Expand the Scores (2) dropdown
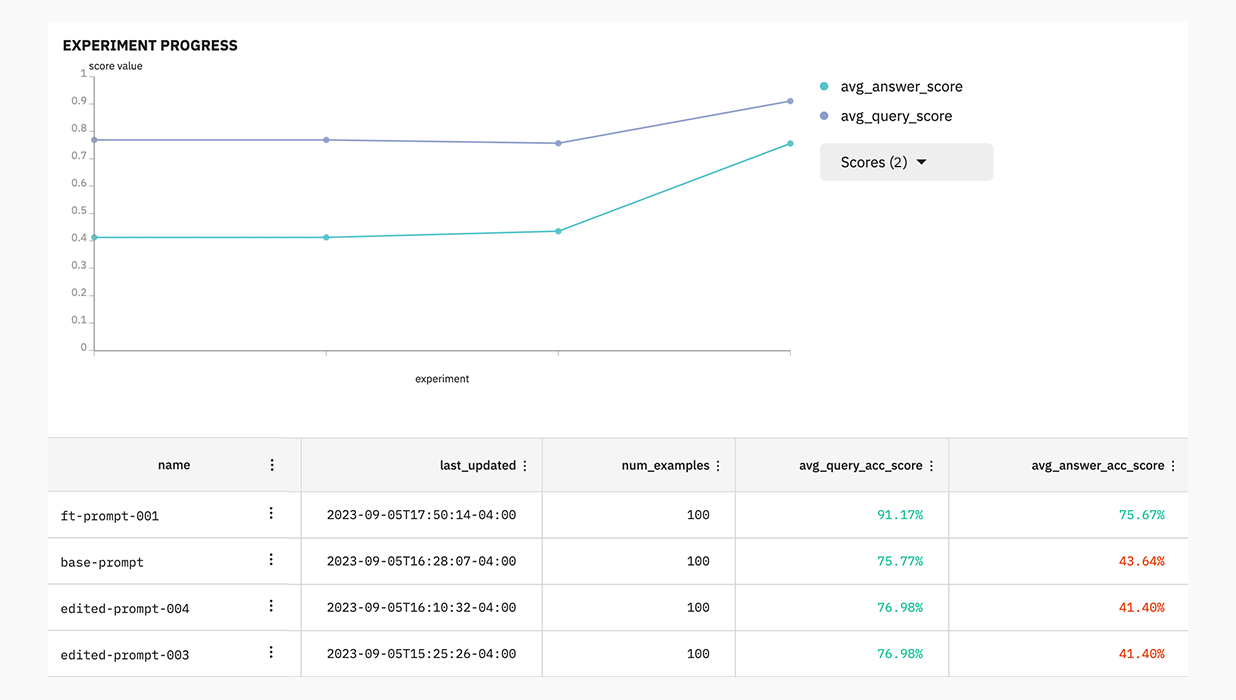Image resolution: width=1236 pixels, height=700 pixels. (x=906, y=162)
